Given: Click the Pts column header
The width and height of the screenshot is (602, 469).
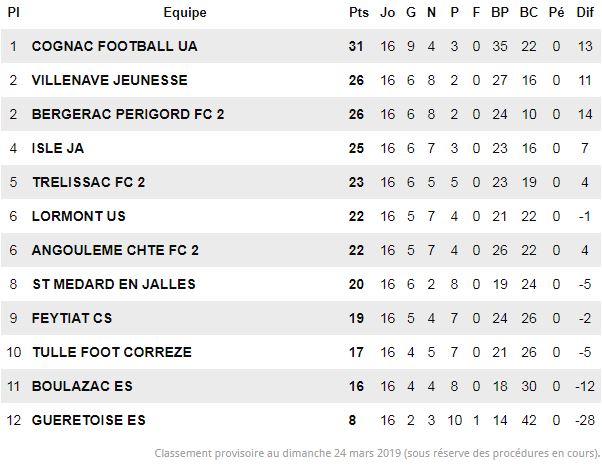Looking at the screenshot, I should [359, 12].
